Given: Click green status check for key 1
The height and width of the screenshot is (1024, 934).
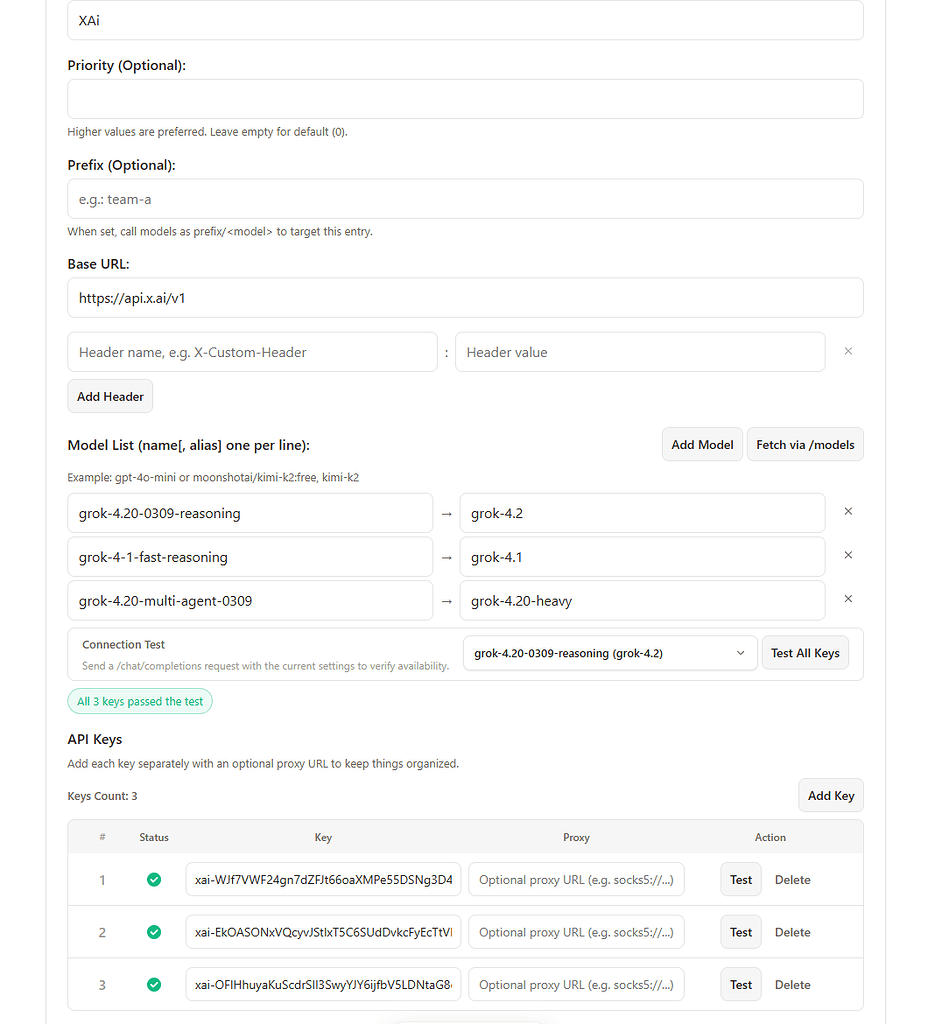Looking at the screenshot, I should coord(154,880).
